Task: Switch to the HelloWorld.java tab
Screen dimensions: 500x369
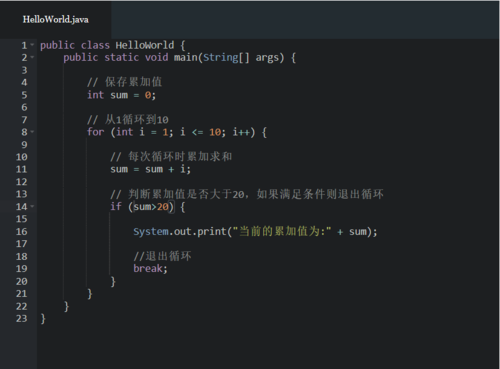Action: click(x=56, y=19)
